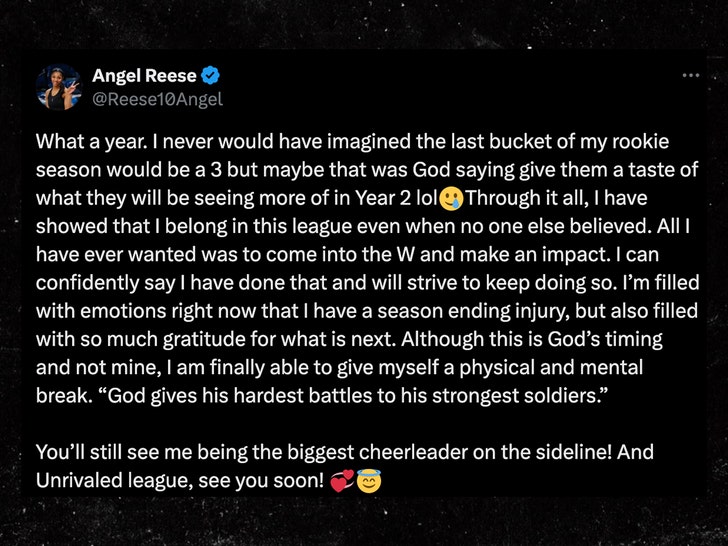Open the Angel Reese display name link
Screen dimensions: 728x546
click(142, 75)
